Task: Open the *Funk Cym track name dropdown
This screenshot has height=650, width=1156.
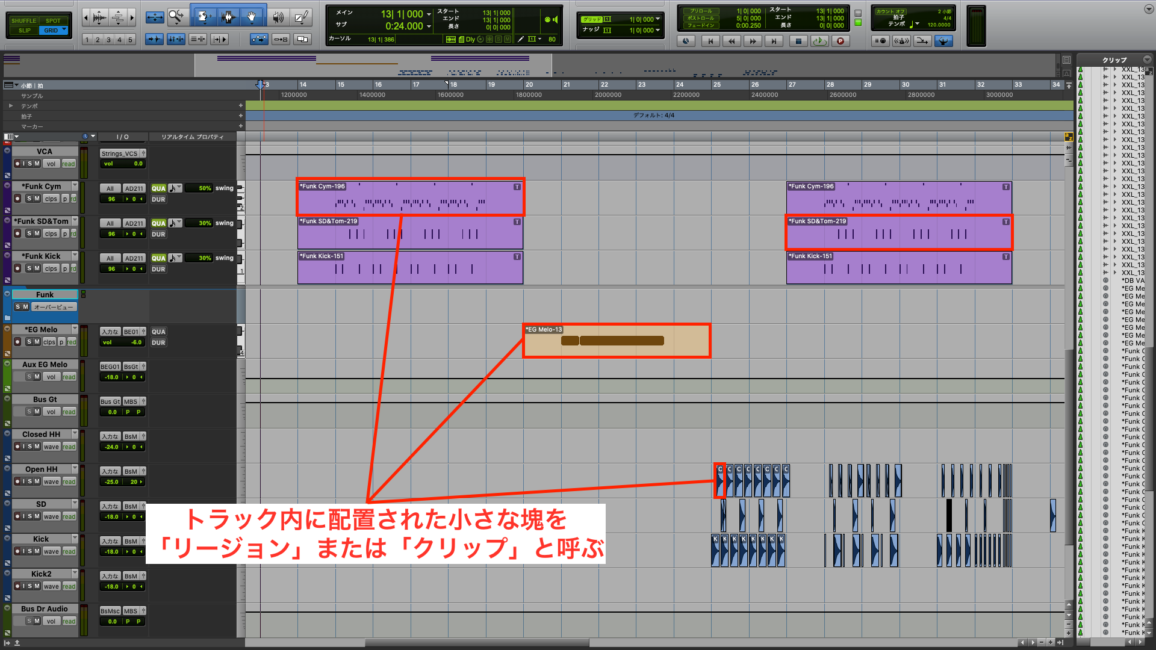Action: [x=74, y=186]
